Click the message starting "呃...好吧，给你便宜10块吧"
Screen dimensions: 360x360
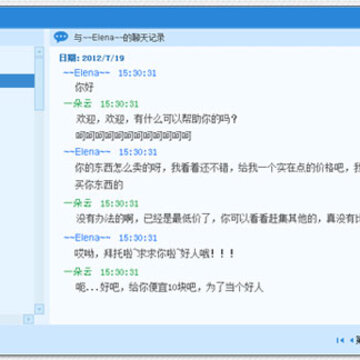coord(169,287)
